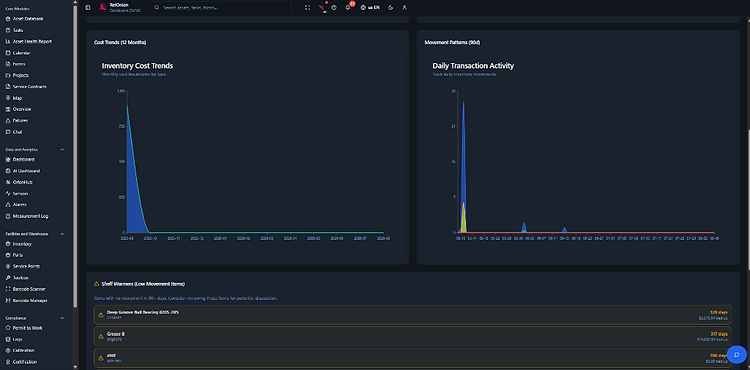Focus the Search assets input field
750x370 pixels.
pos(221,8)
